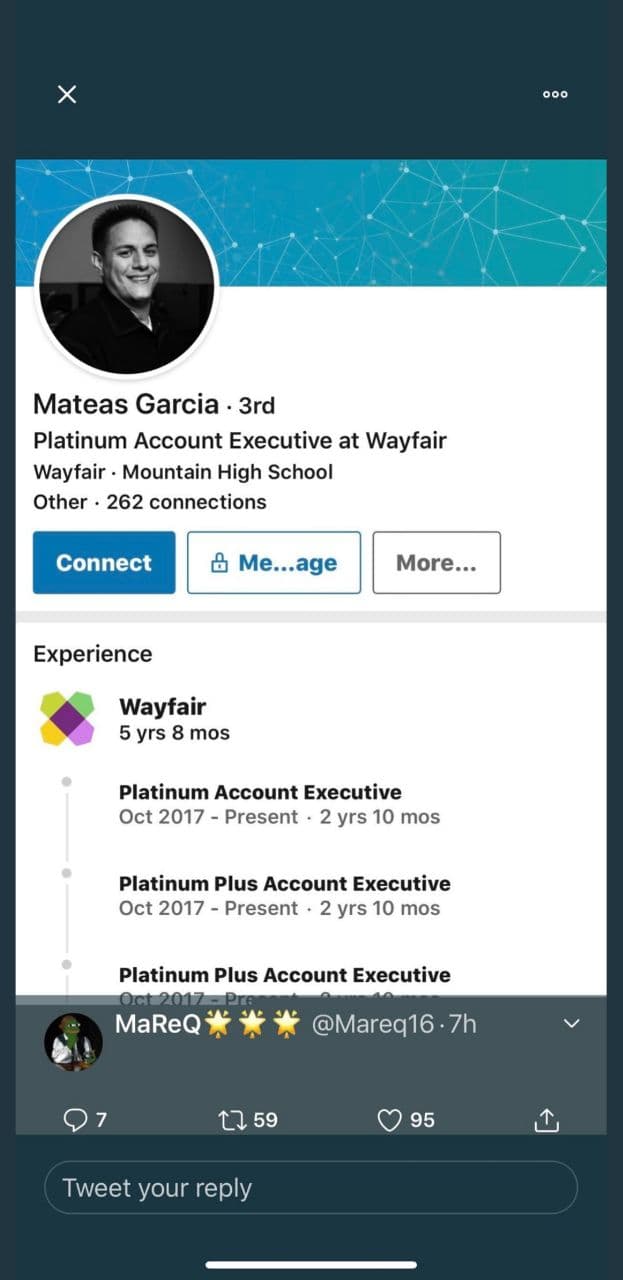The height and width of the screenshot is (1280, 623).
Task: Tap the Mateas Garcia name heading
Action: point(126,404)
